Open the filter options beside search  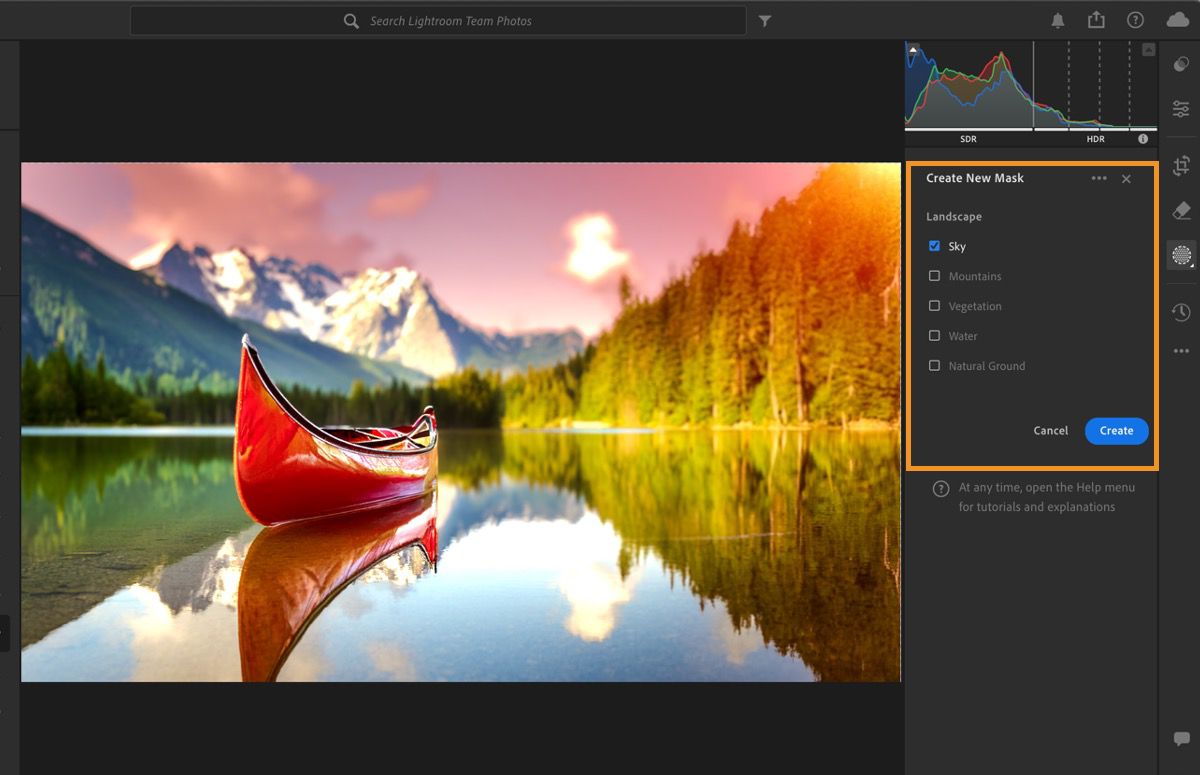coord(765,20)
